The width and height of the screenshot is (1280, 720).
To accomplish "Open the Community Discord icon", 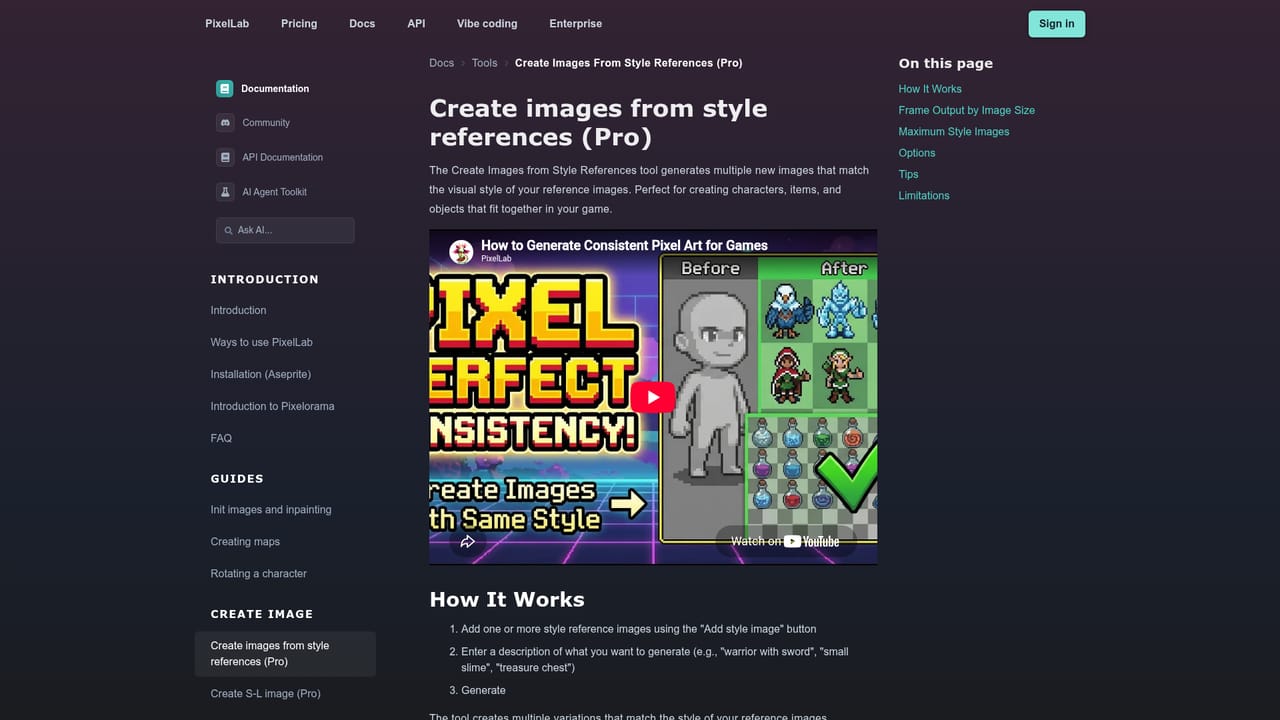I will coord(225,123).
